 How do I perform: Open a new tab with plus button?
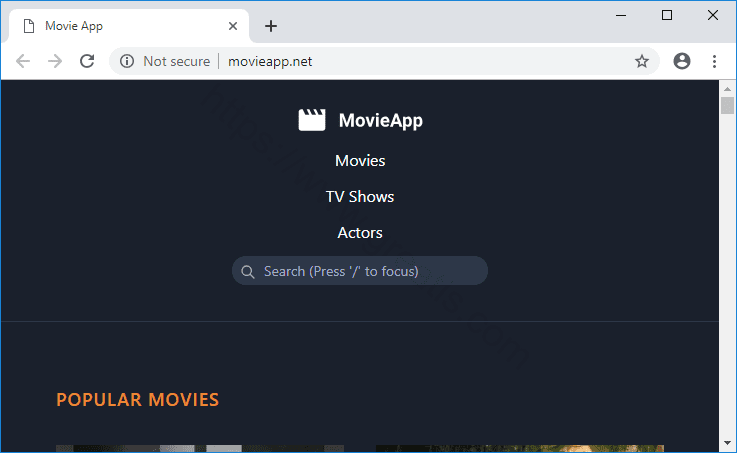[271, 26]
